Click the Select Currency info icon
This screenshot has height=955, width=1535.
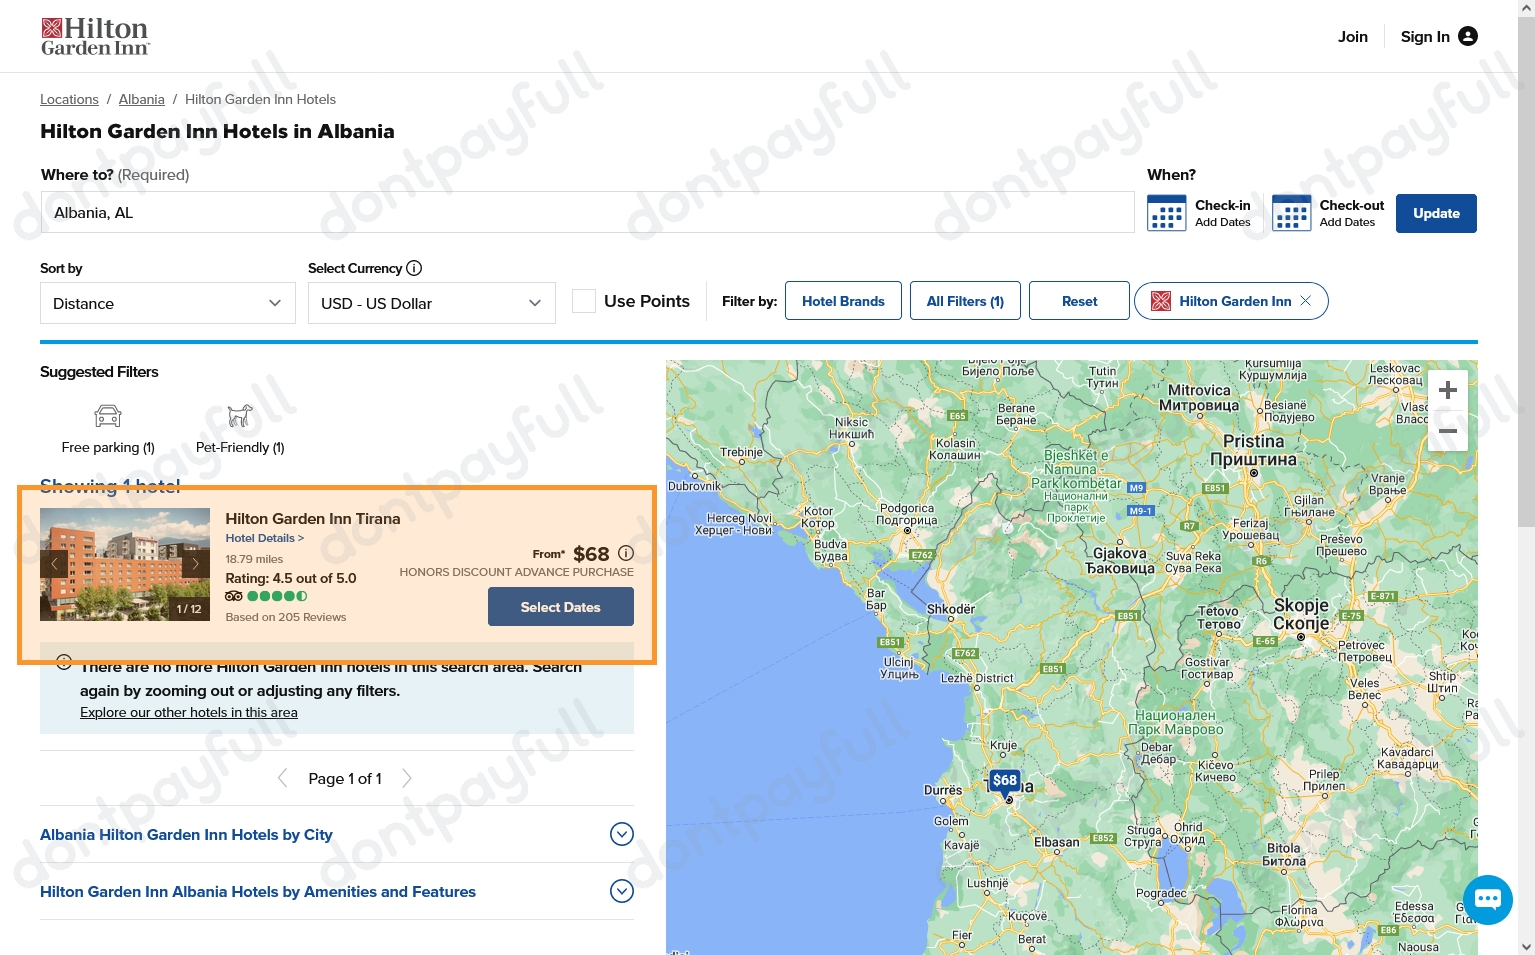[x=414, y=268]
